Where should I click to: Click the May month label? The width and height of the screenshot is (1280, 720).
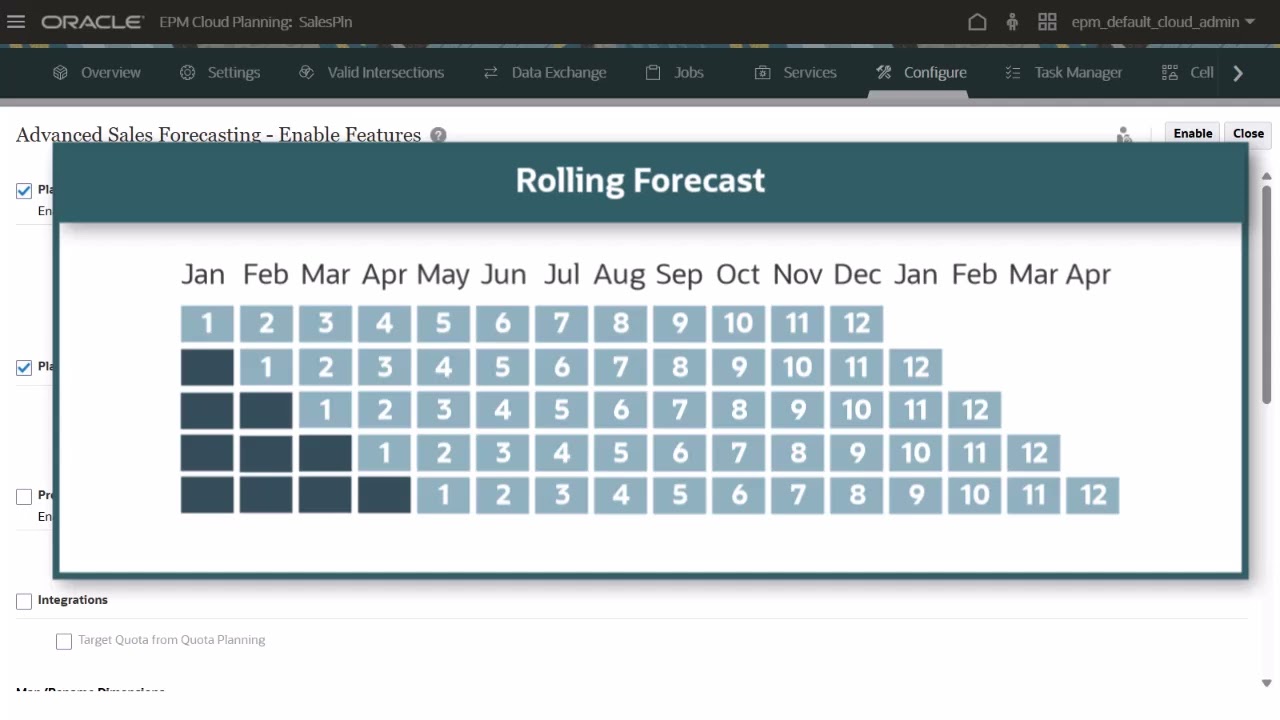[x=443, y=275]
